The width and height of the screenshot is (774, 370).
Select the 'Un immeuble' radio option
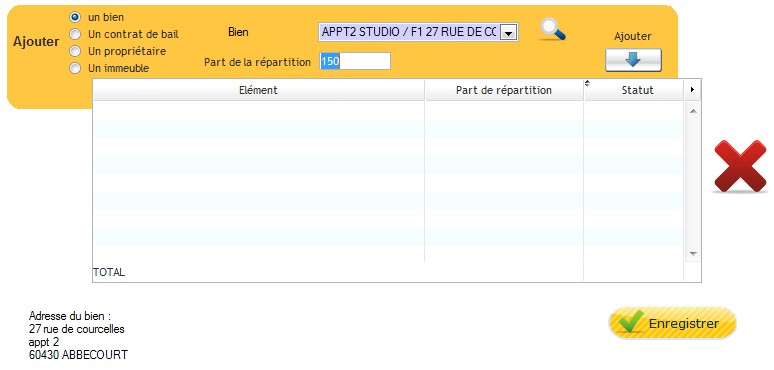pos(75,68)
